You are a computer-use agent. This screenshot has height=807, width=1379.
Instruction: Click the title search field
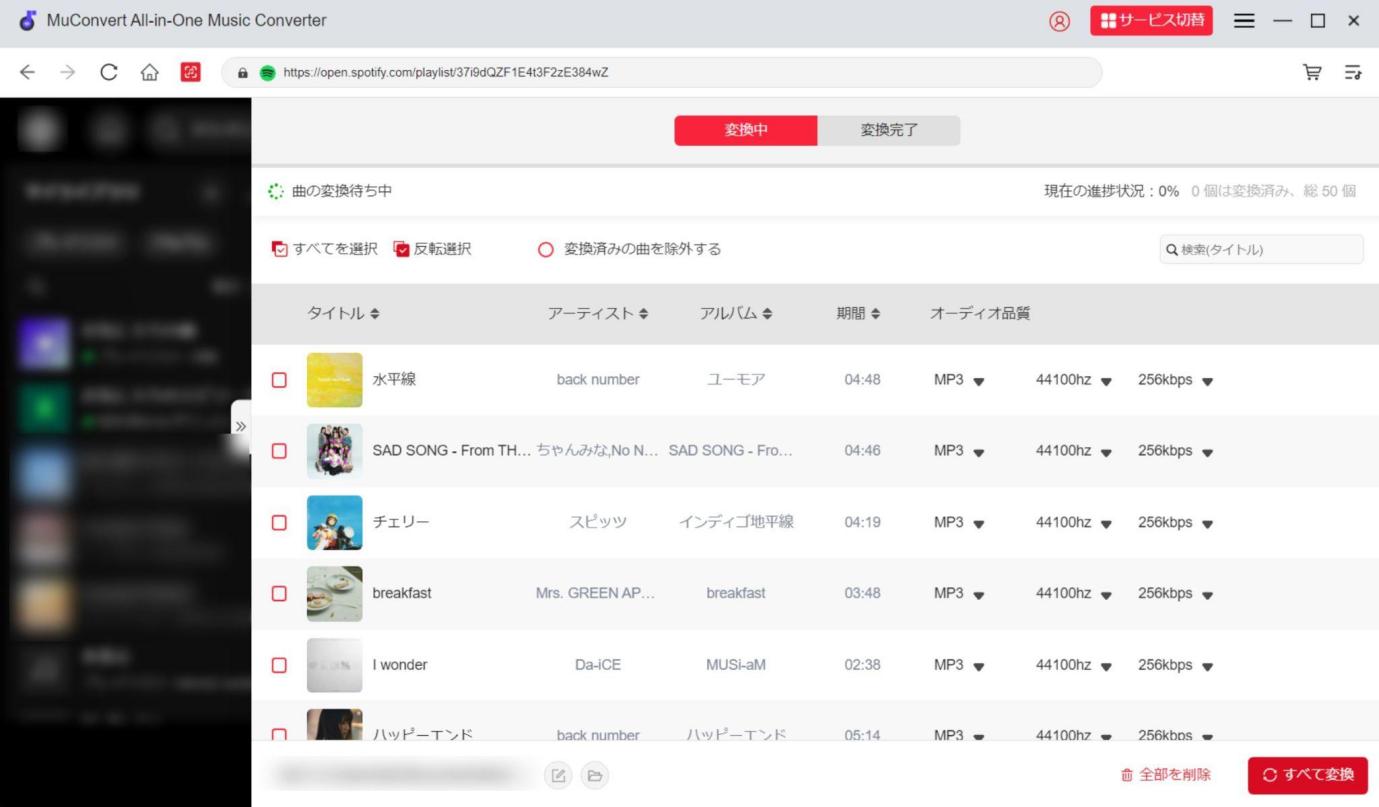(x=1261, y=250)
